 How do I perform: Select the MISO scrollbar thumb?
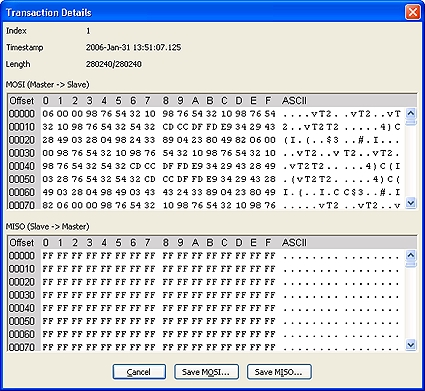click(411, 265)
